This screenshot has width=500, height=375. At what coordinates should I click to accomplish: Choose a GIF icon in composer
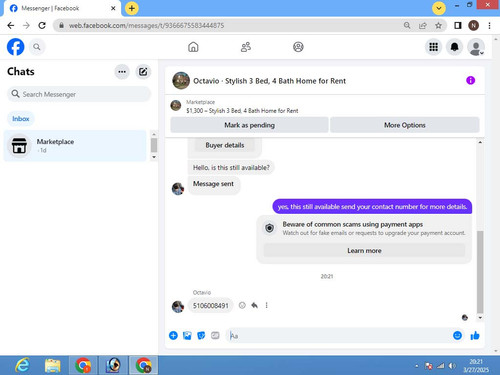point(215,336)
